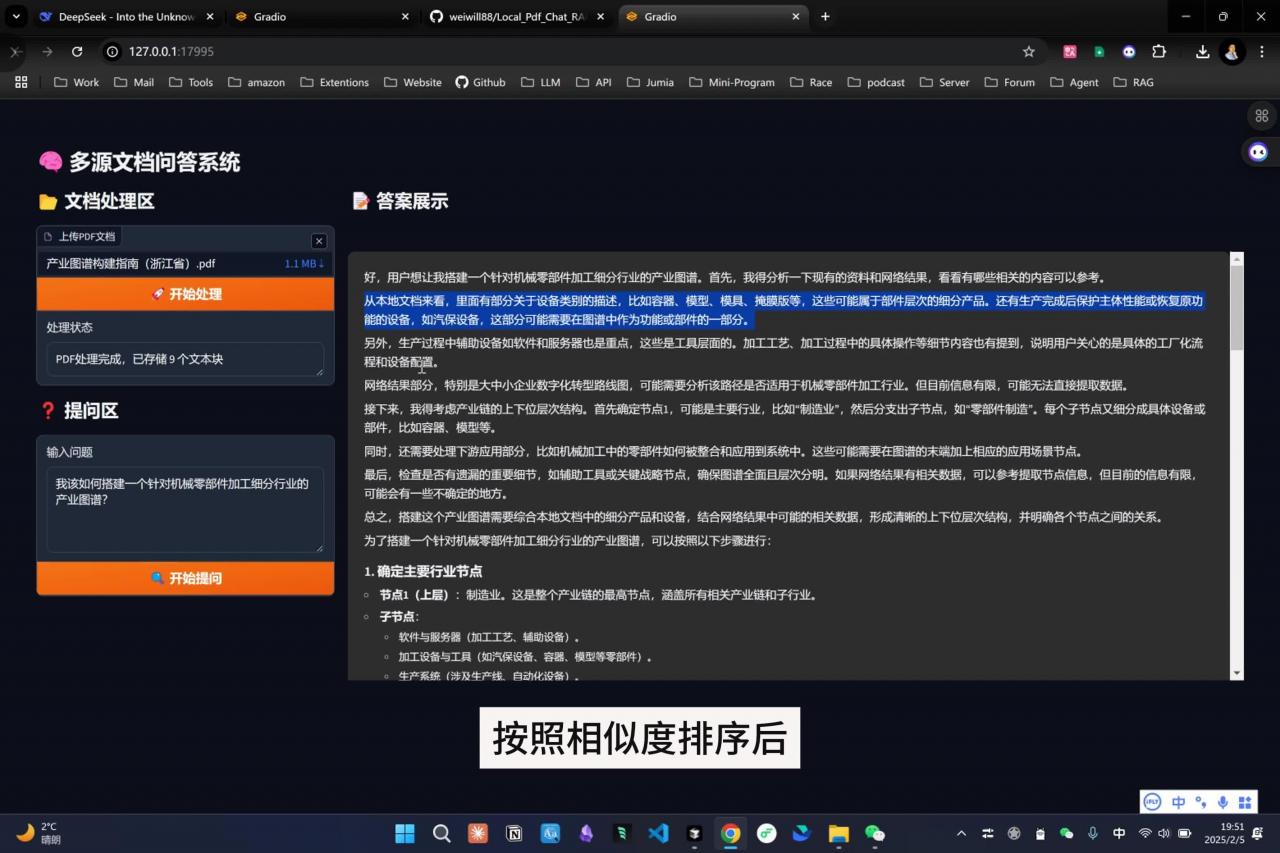Click the IME toolbar grid icon
Viewport: 1280px width, 853px height.
1245,802
